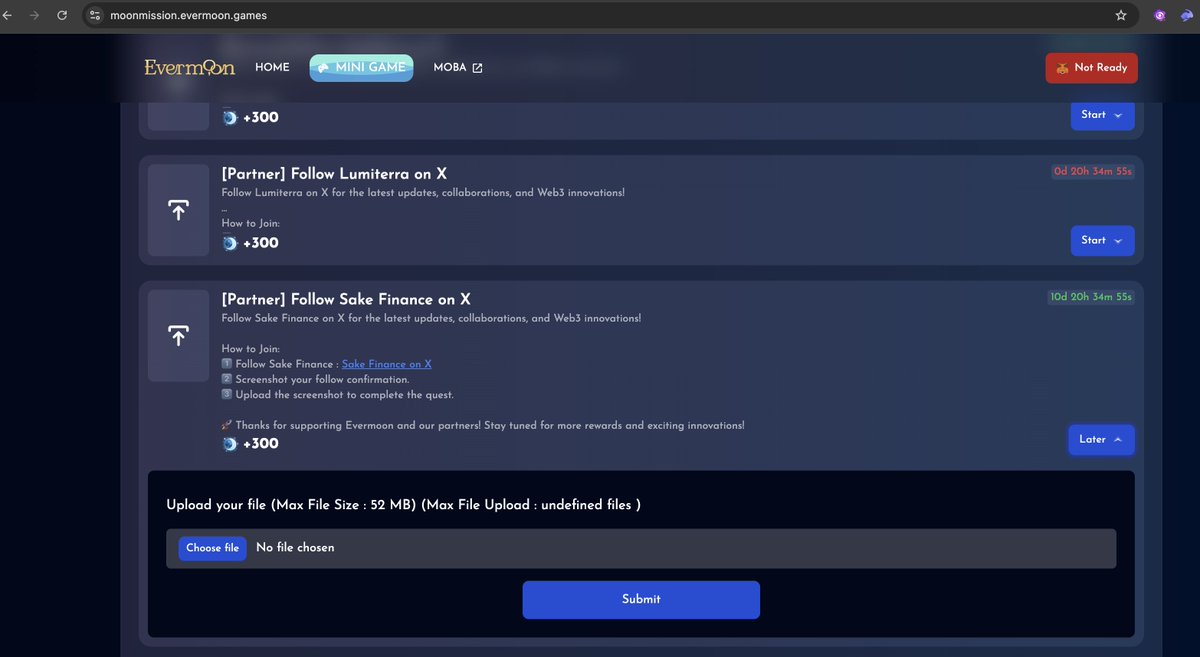Click 'Upload the screenshot to complete the quest.' text

click(x=344, y=394)
